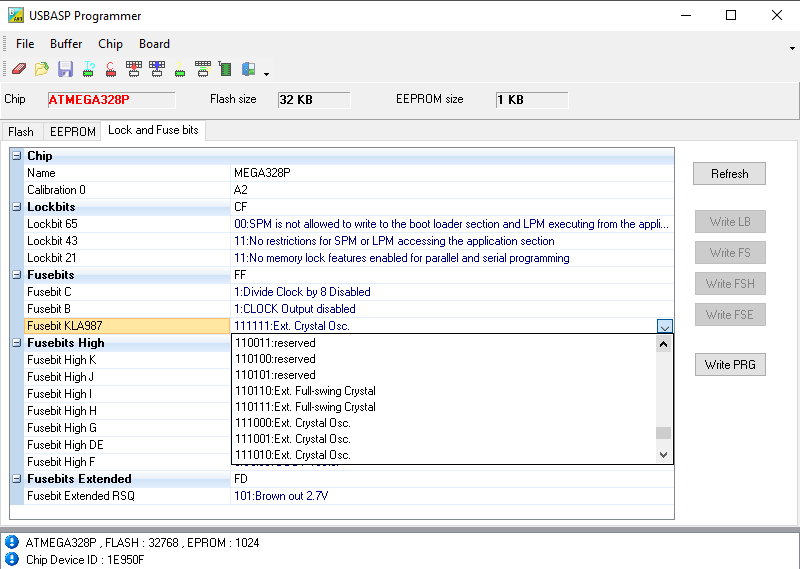The image size is (800, 569).
Task: Click the red C chip icon
Action: pos(111,69)
